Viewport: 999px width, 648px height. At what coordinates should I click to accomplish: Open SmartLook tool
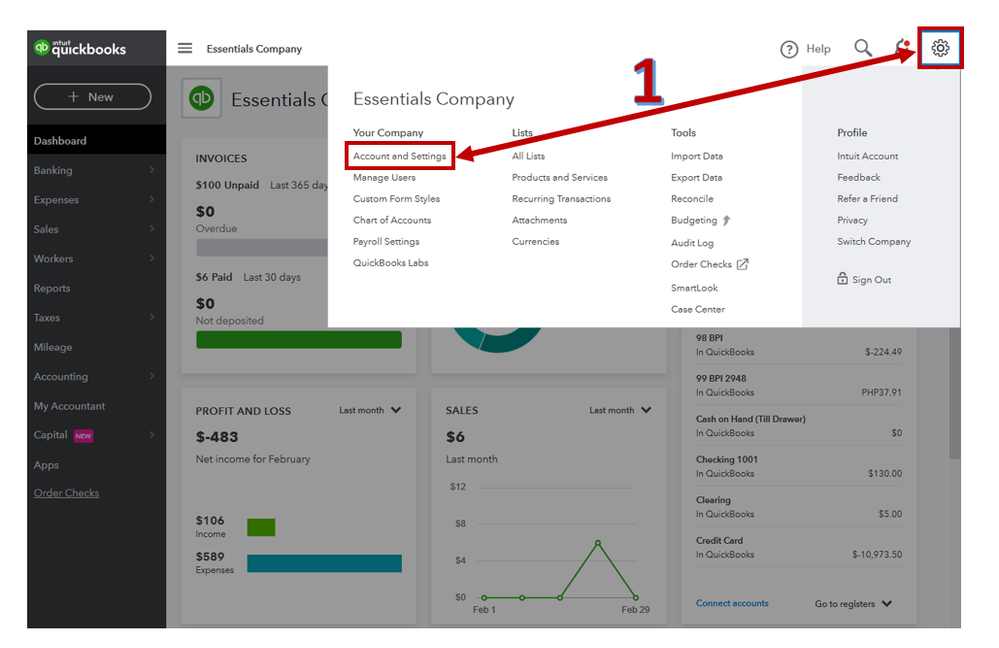click(694, 288)
